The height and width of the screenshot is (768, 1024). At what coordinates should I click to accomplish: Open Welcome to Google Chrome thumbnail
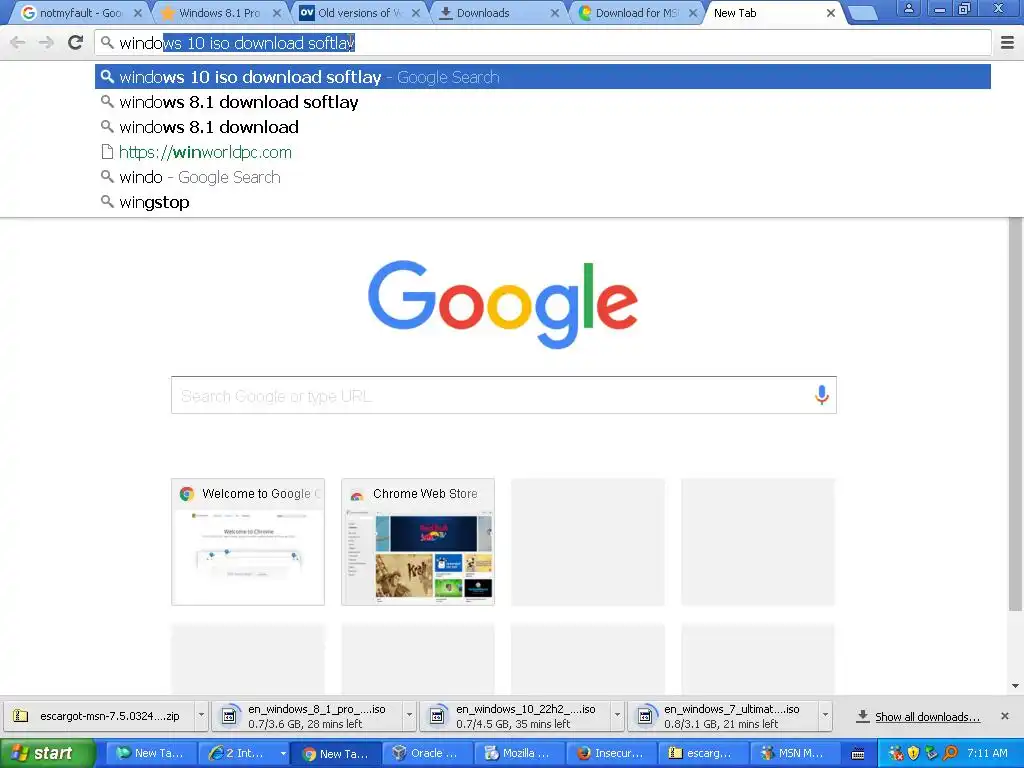click(x=248, y=542)
